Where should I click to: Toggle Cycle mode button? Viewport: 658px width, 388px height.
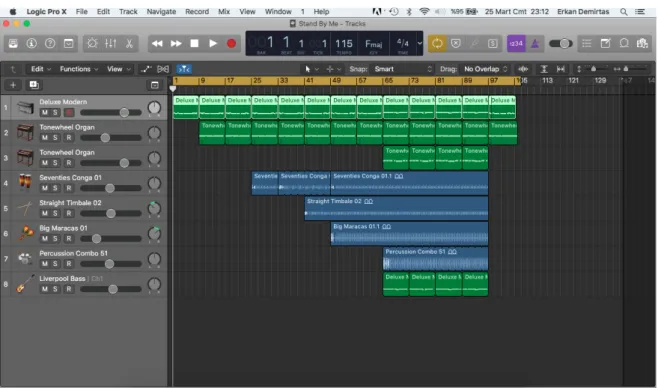point(437,43)
